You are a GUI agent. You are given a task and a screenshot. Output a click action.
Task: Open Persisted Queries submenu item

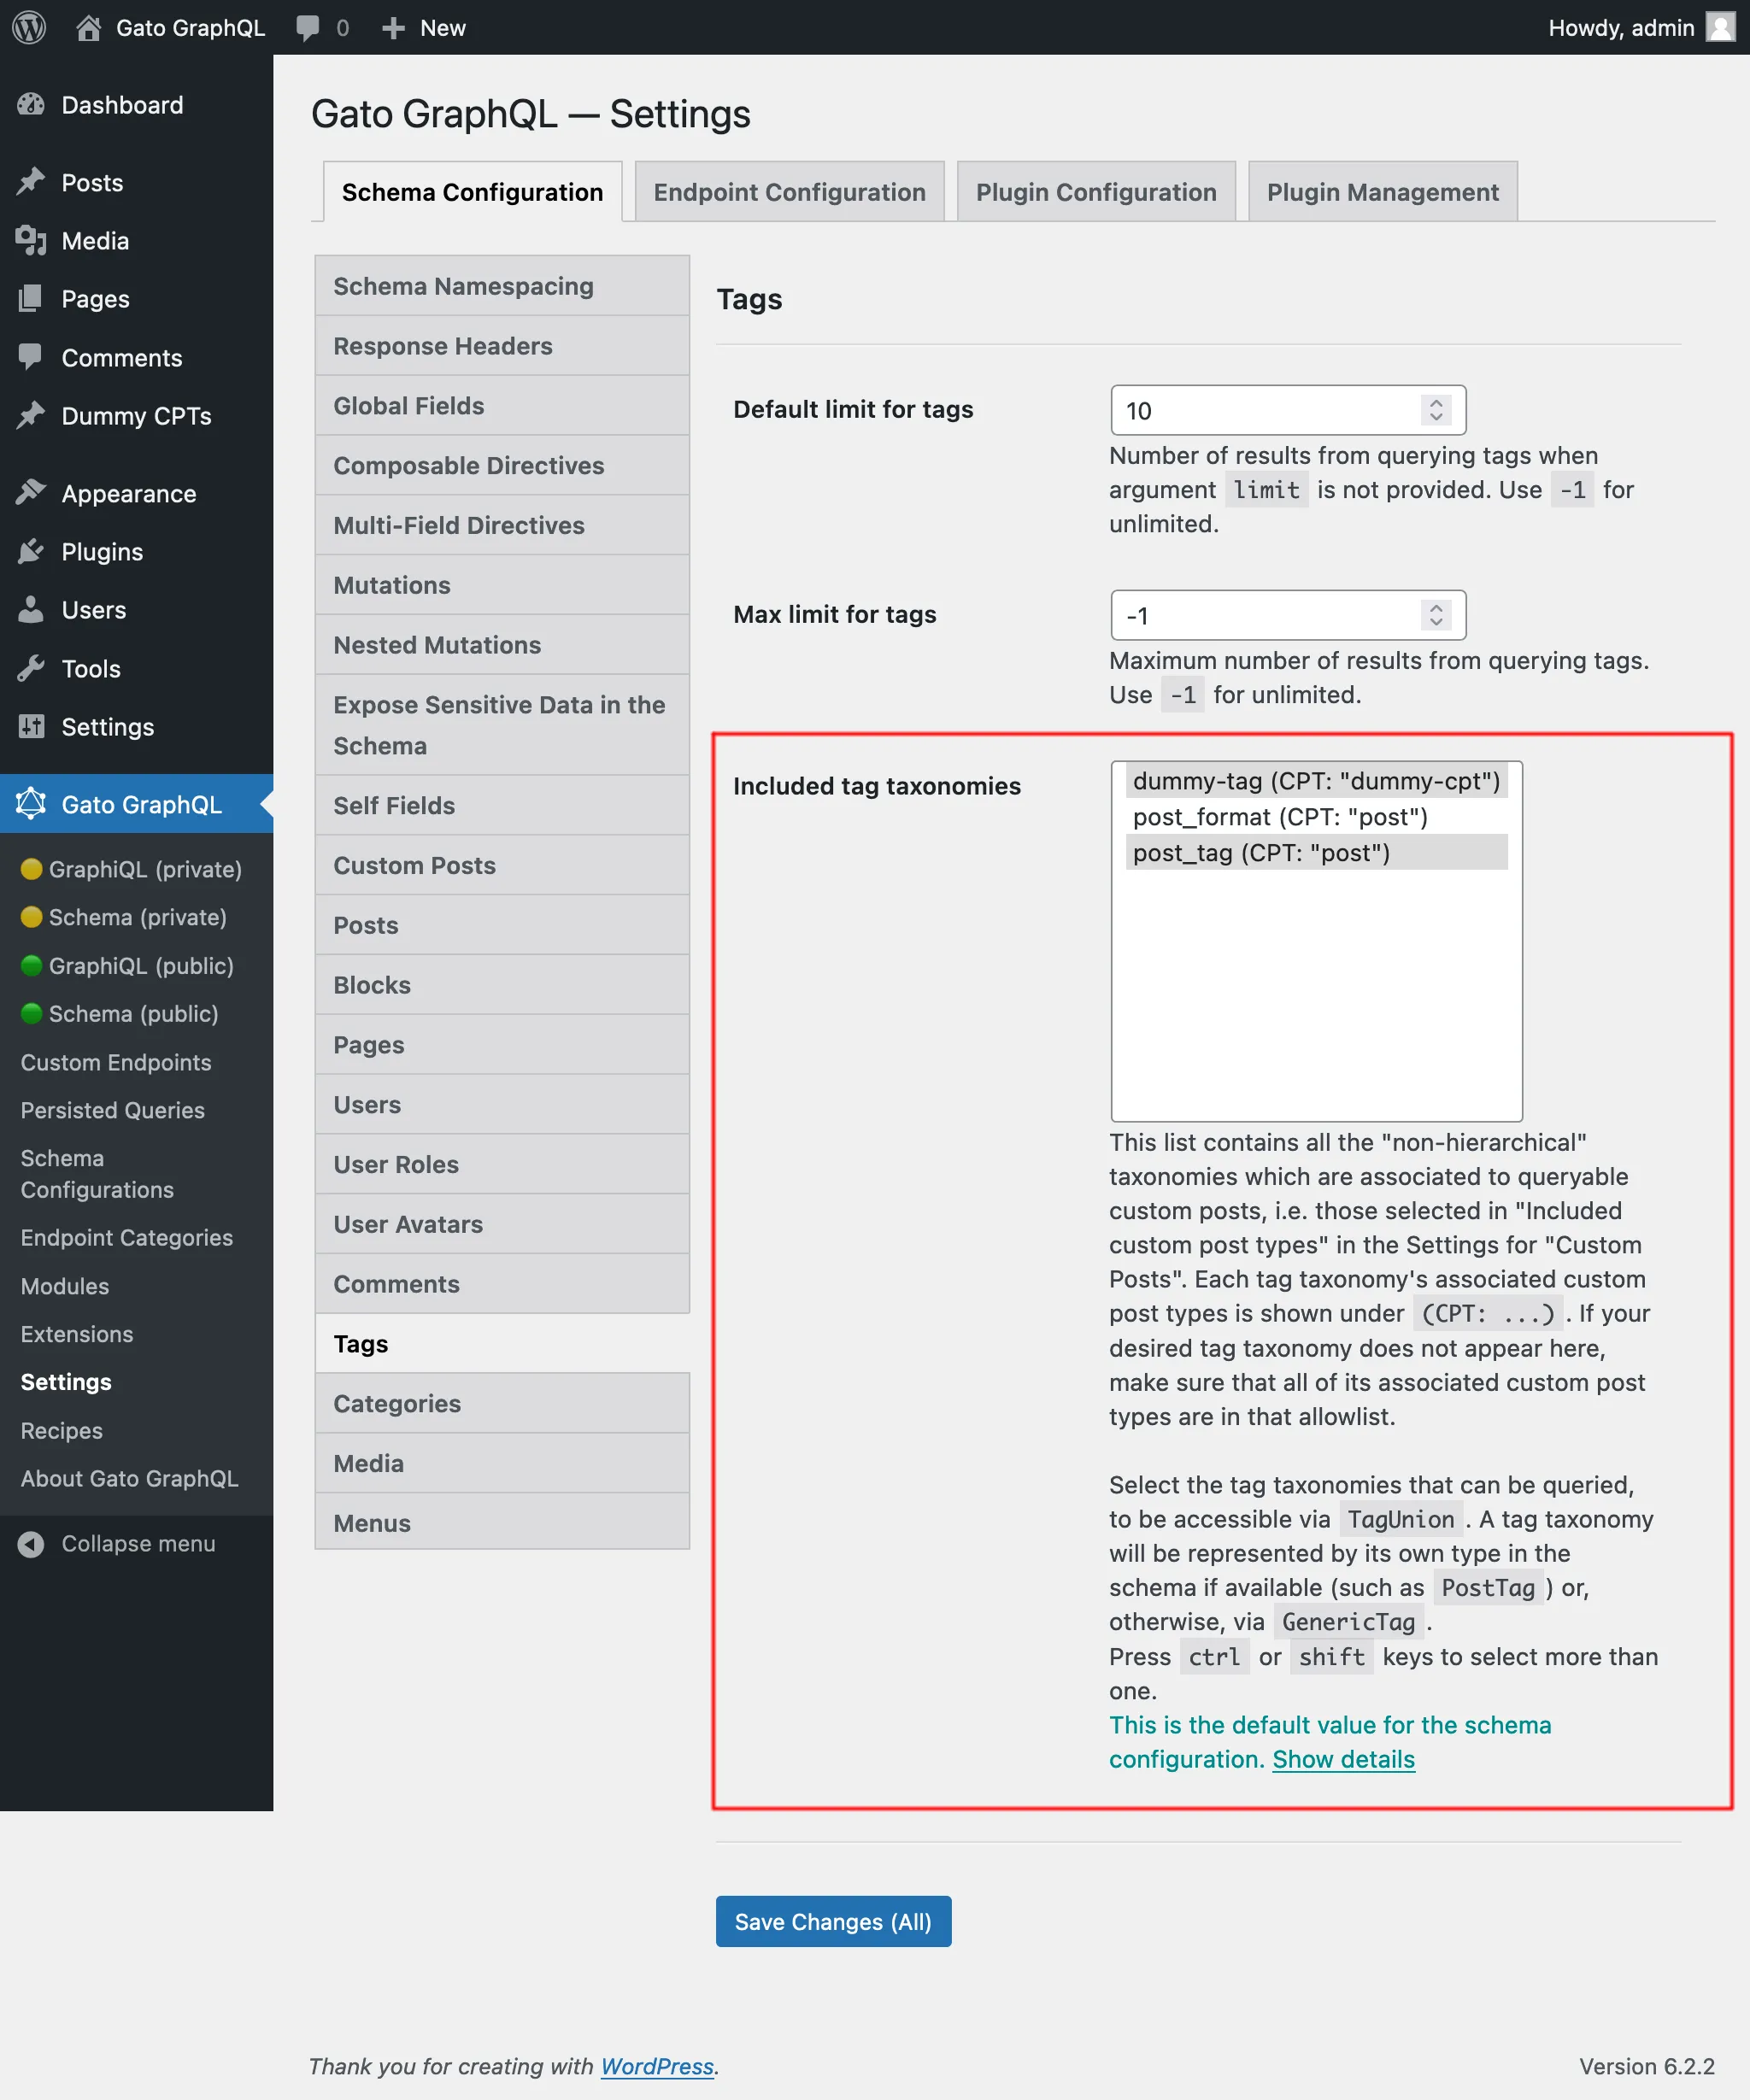pos(112,1110)
